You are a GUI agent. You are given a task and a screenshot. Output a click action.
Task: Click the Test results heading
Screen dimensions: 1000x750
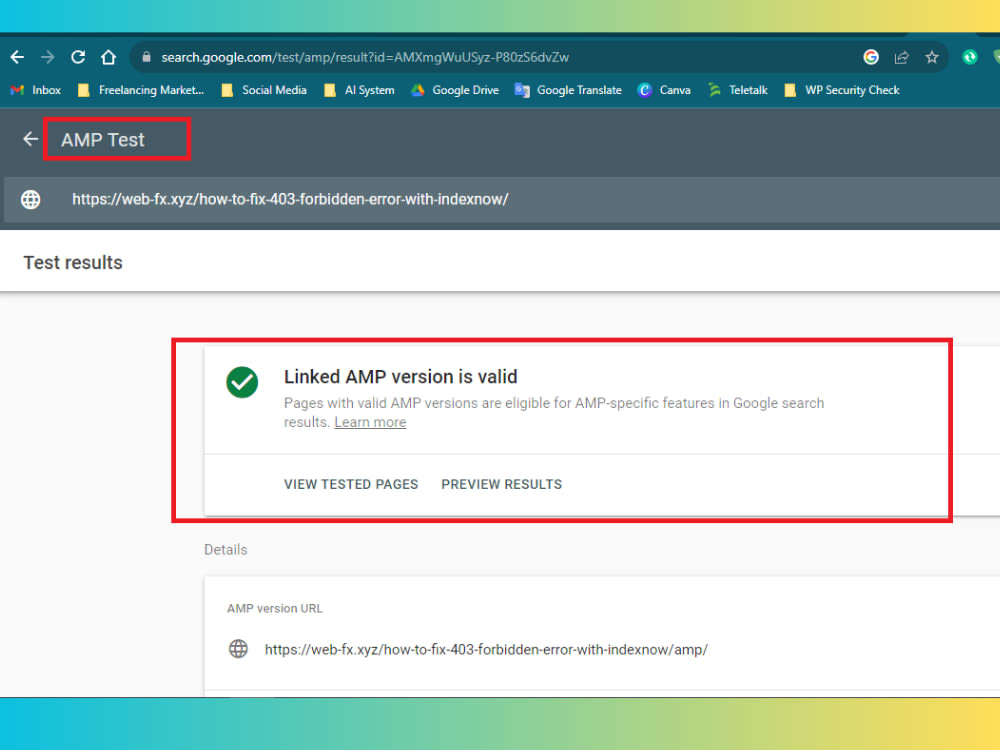(x=73, y=263)
